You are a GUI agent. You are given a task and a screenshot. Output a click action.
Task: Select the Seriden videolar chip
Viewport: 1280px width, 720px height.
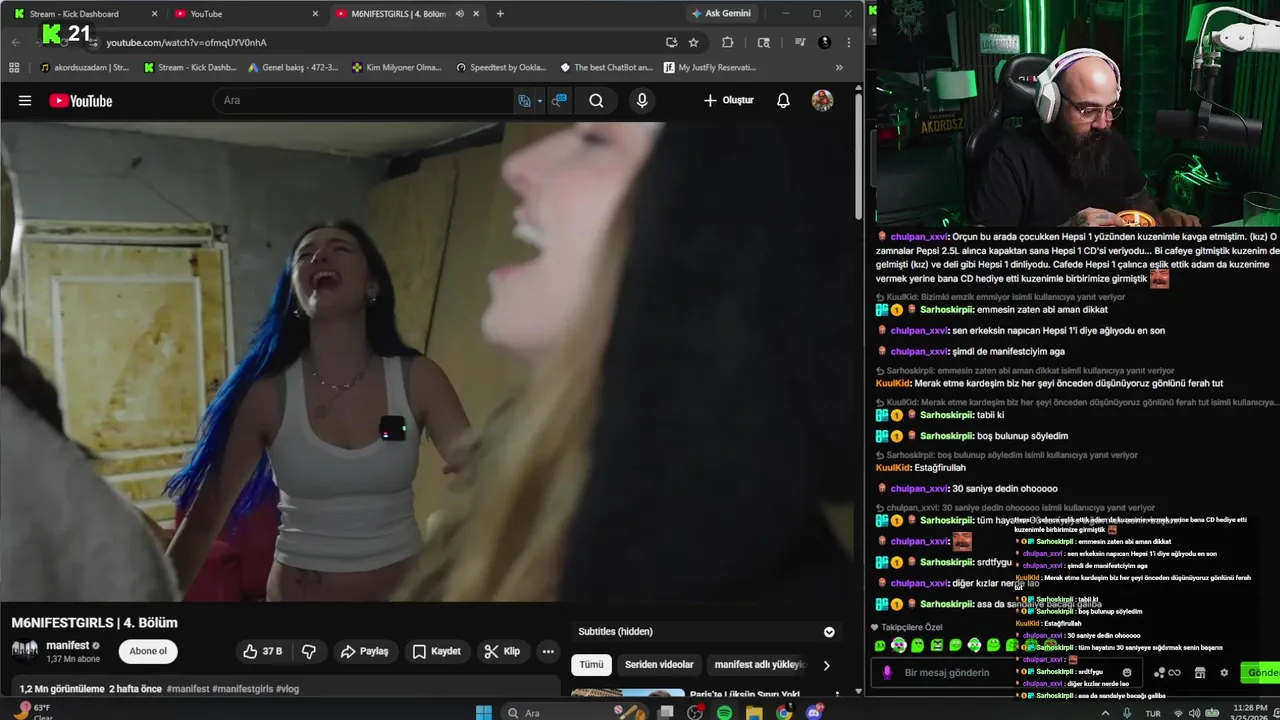[x=659, y=664]
